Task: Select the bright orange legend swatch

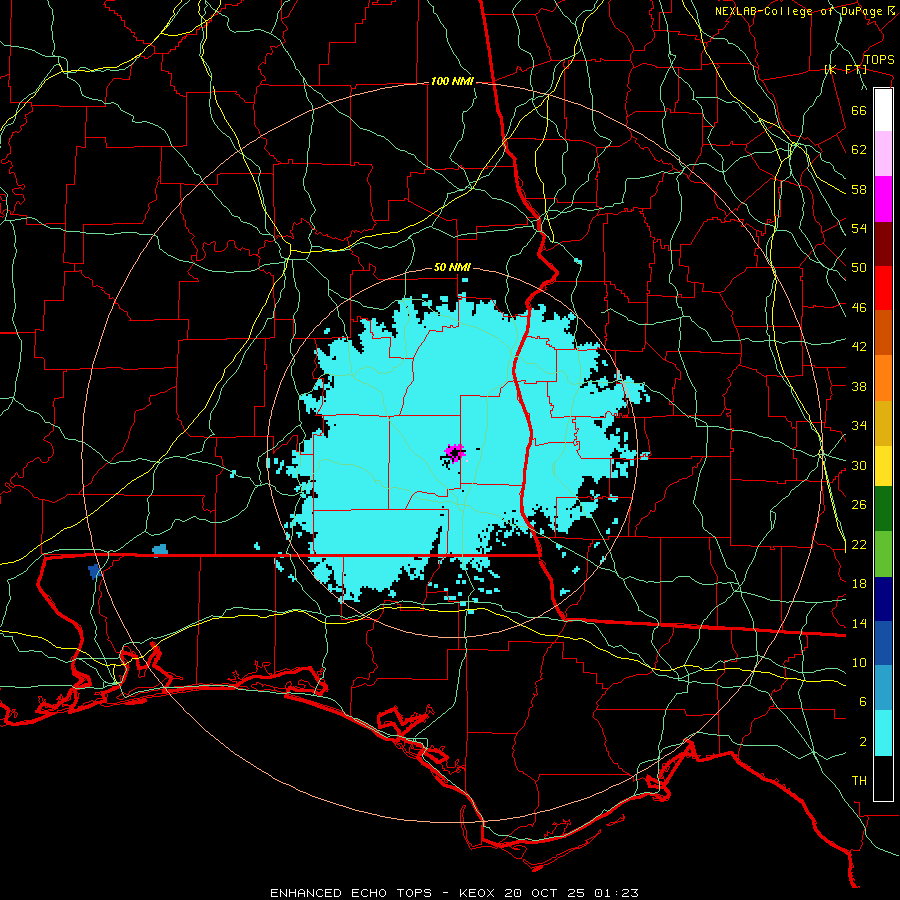Action: click(x=883, y=378)
